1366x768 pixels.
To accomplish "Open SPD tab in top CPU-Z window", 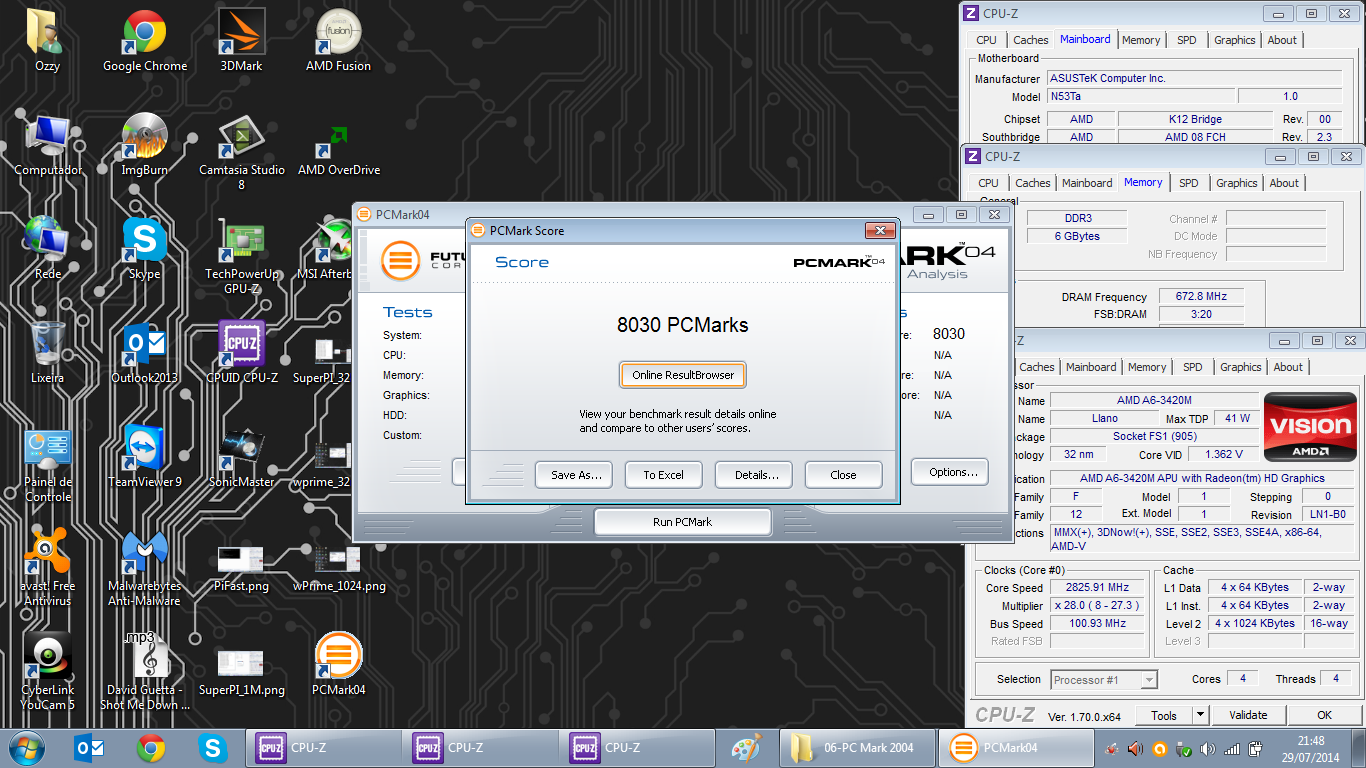I will pyautogui.click(x=1187, y=40).
